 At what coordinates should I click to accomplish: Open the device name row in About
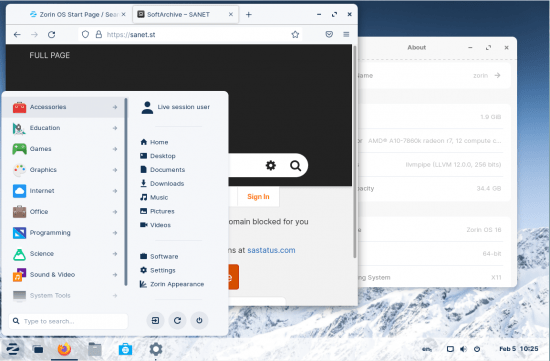point(435,76)
